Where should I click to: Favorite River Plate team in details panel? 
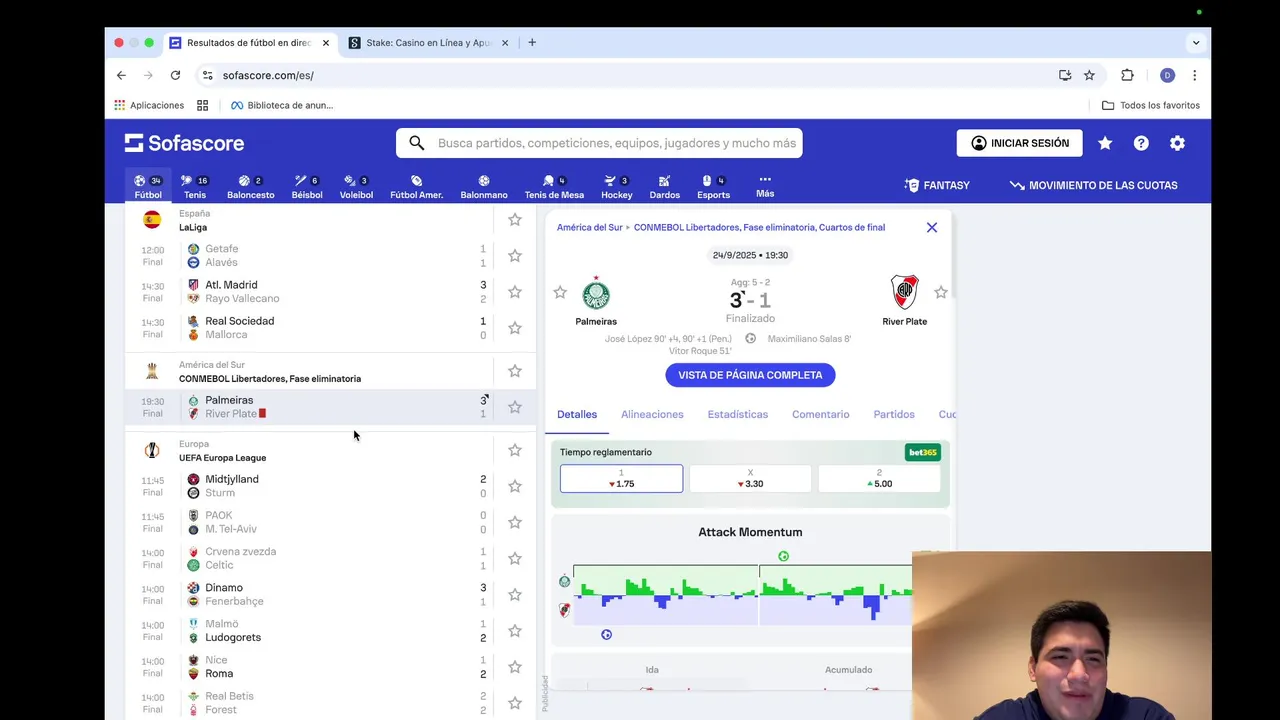pos(940,292)
